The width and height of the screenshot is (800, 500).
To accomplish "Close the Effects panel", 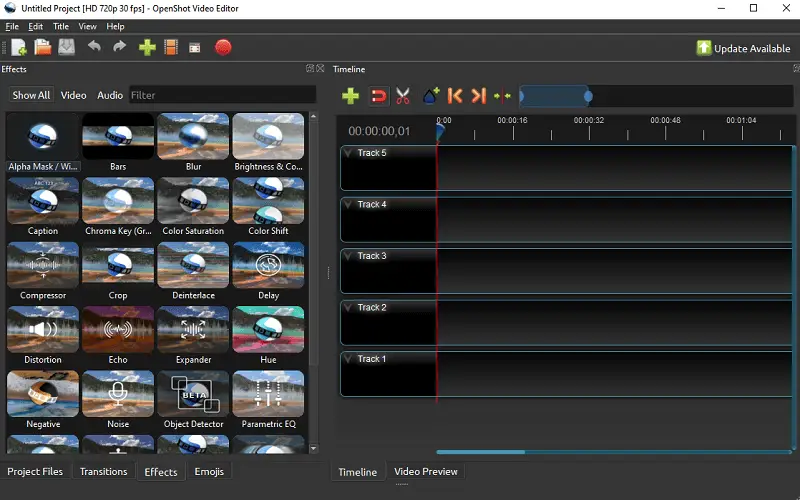I will click(320, 68).
